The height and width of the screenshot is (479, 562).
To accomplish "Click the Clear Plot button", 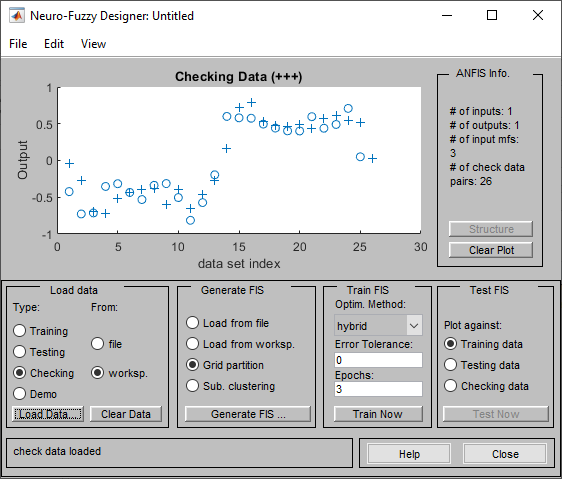I will click(491, 250).
